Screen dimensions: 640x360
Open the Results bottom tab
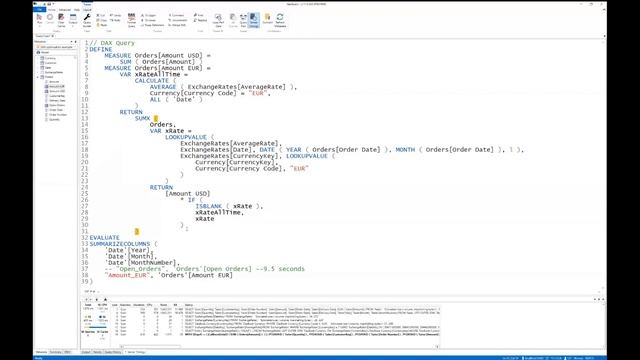click(x=97, y=352)
